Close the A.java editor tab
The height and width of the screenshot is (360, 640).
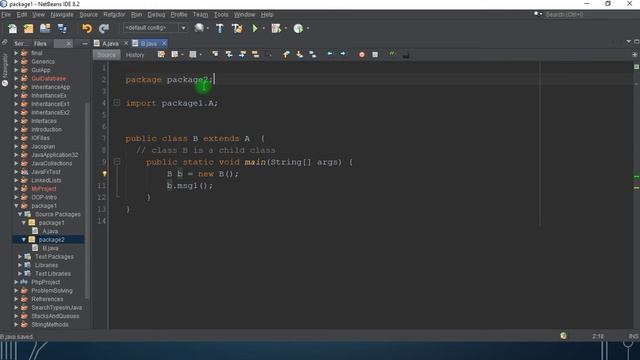(126, 43)
